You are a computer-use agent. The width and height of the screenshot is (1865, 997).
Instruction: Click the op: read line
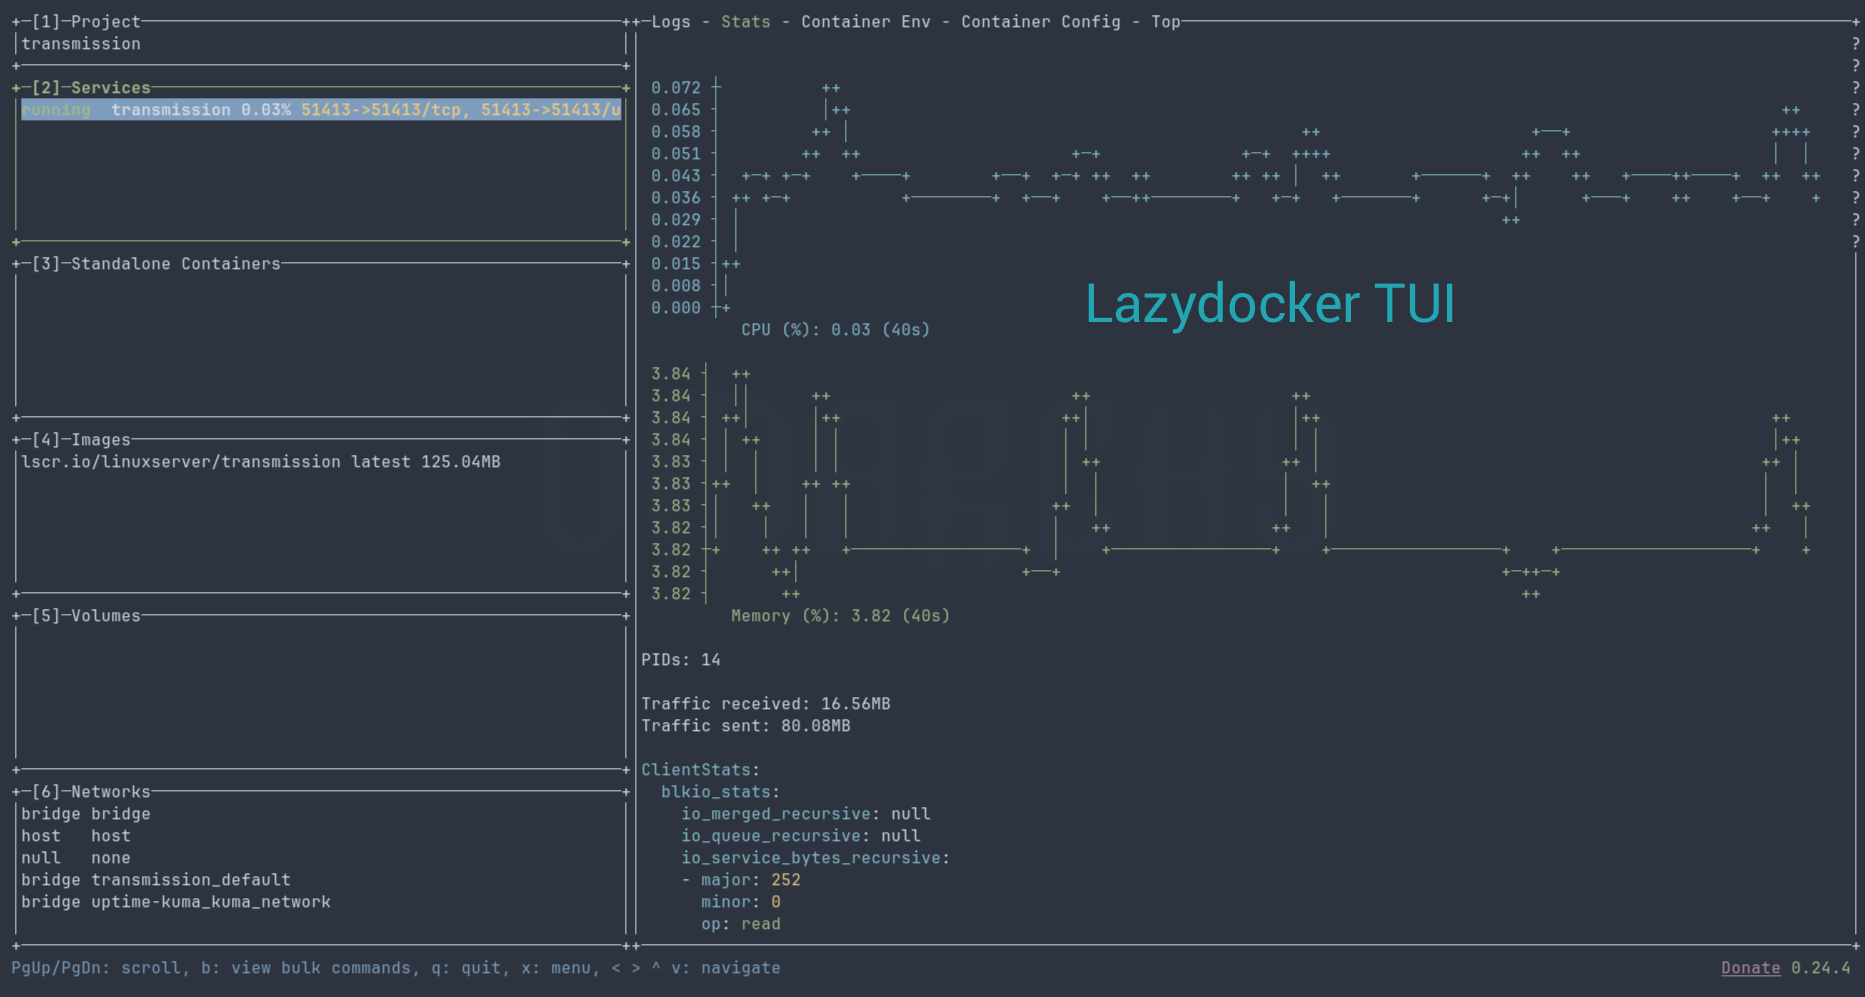[x=741, y=924]
